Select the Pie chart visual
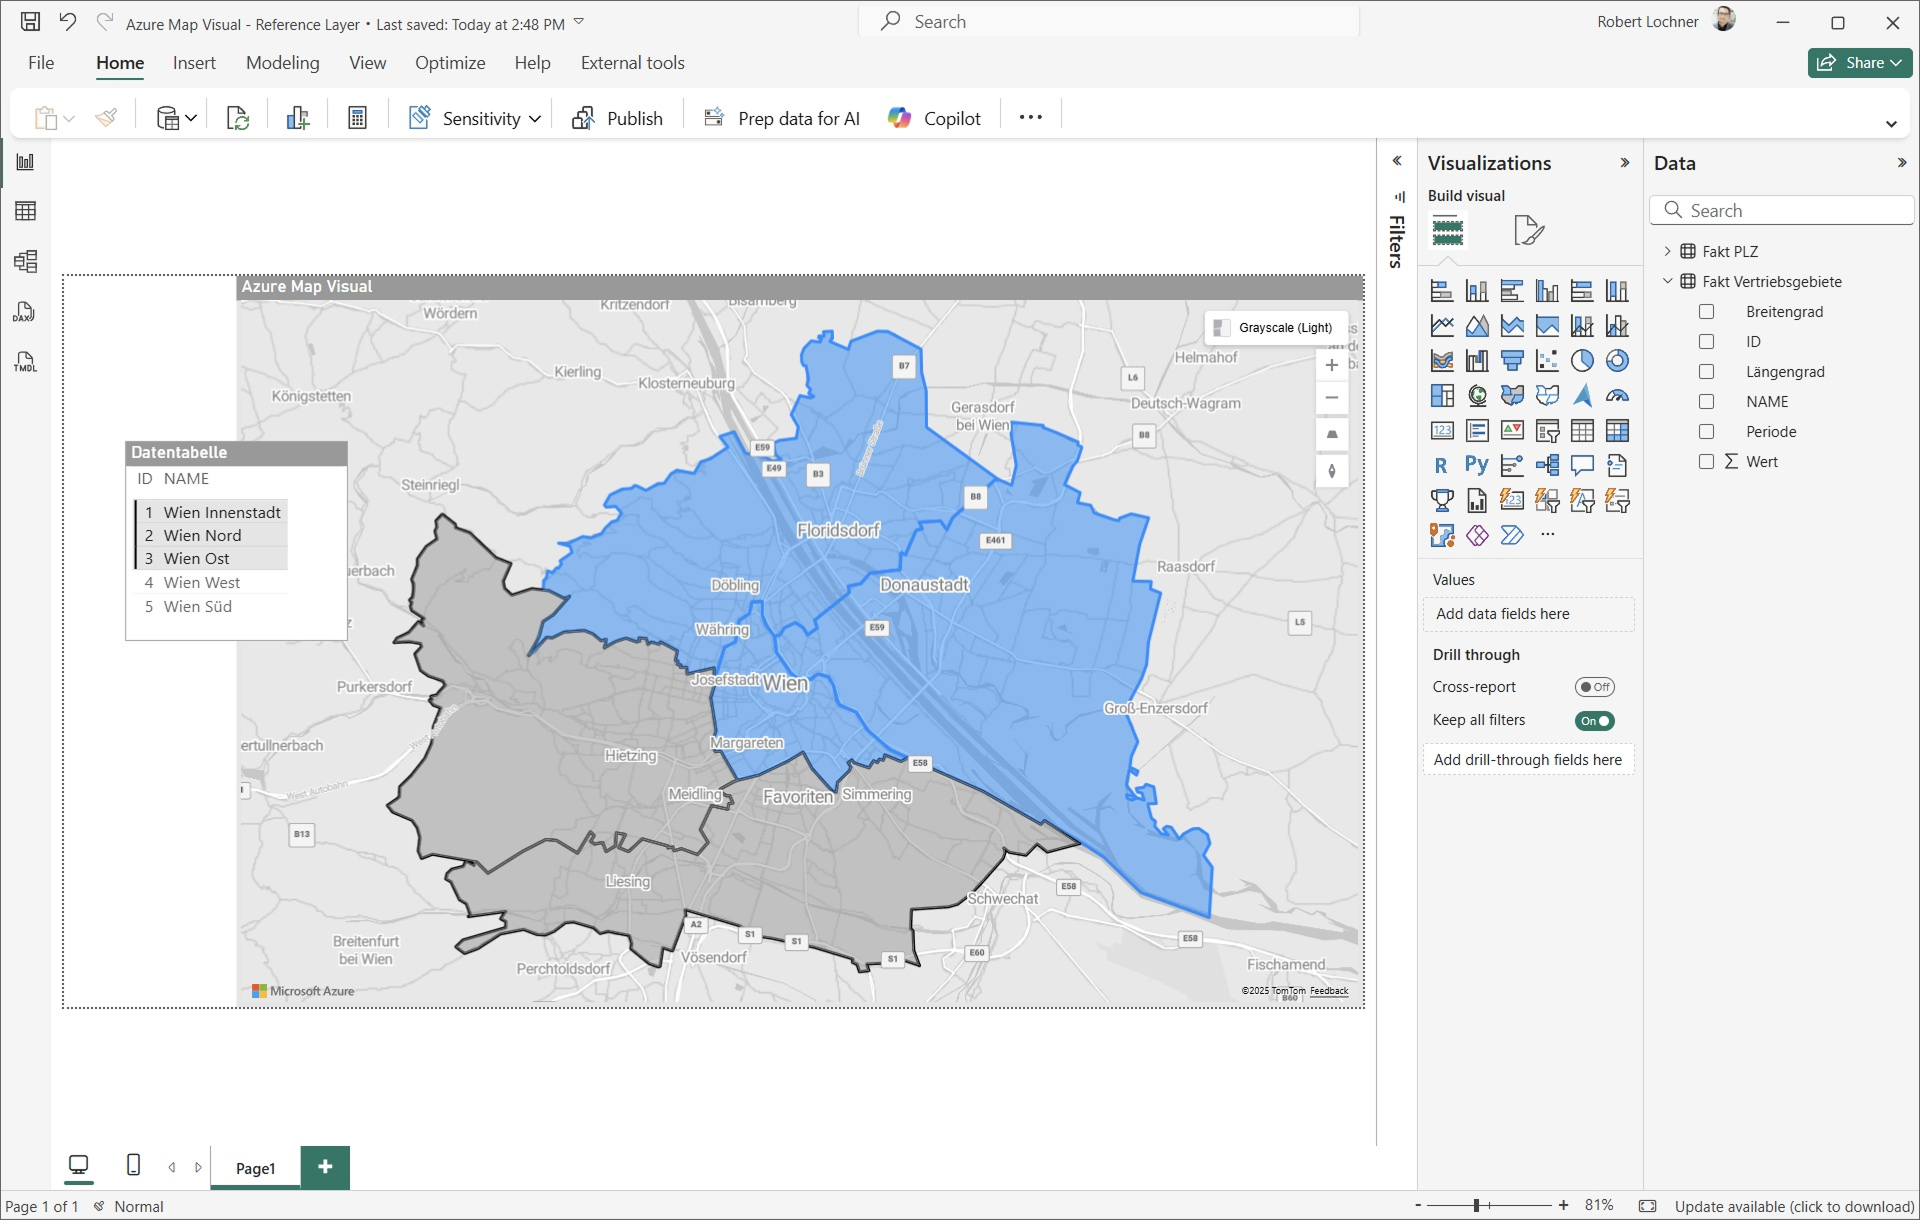This screenshot has width=1920, height=1220. click(1582, 361)
